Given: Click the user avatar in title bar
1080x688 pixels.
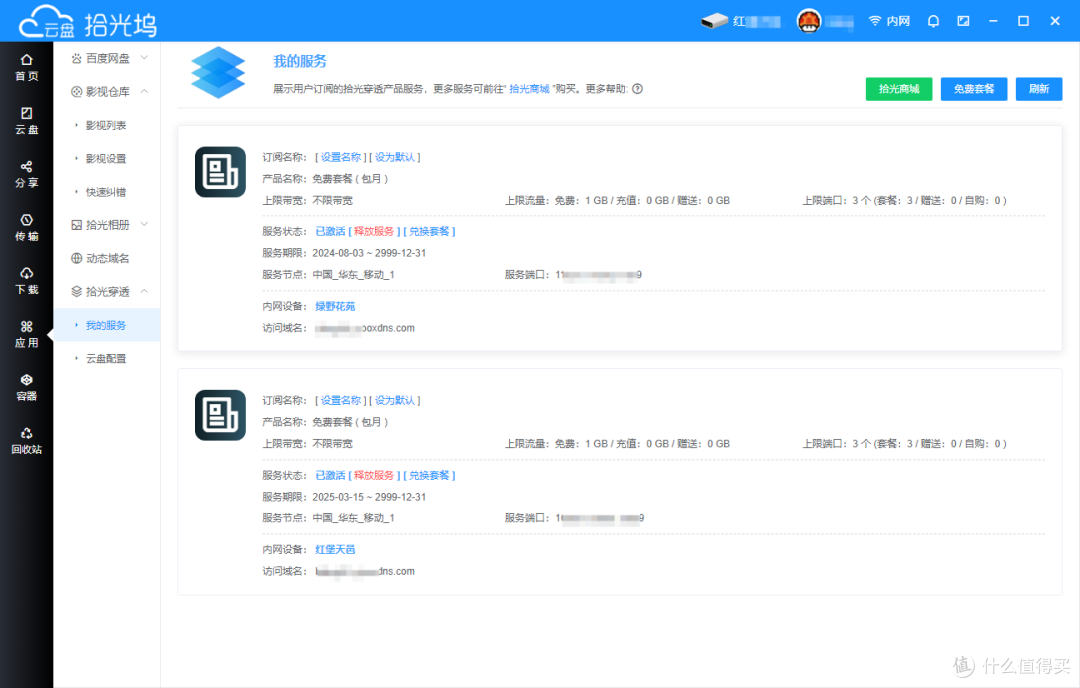Looking at the screenshot, I should [x=809, y=21].
